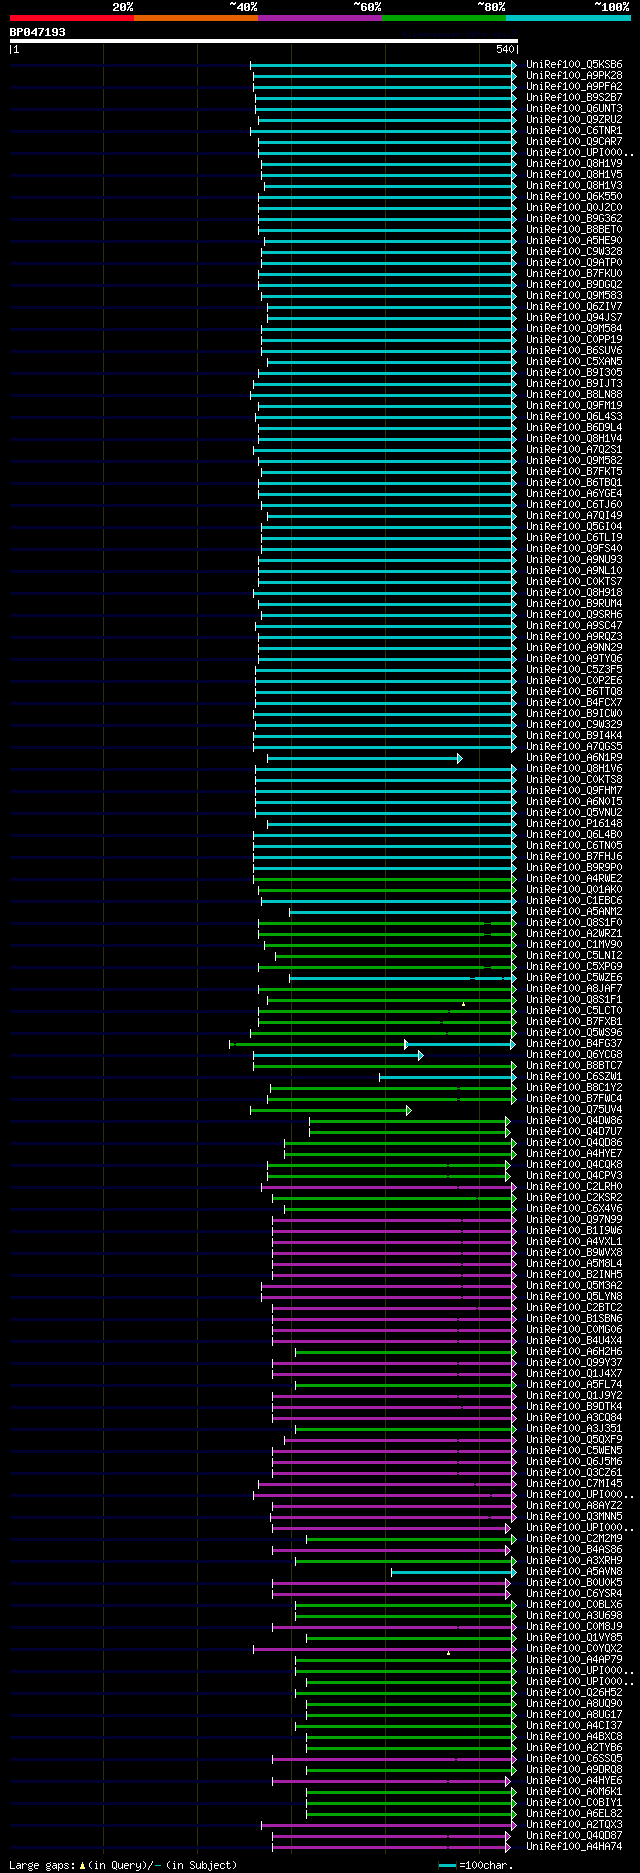The width and height of the screenshot is (640, 1873).
Task: Click the UniRef100_Q5LYN8 label
Action: coord(574,1296)
